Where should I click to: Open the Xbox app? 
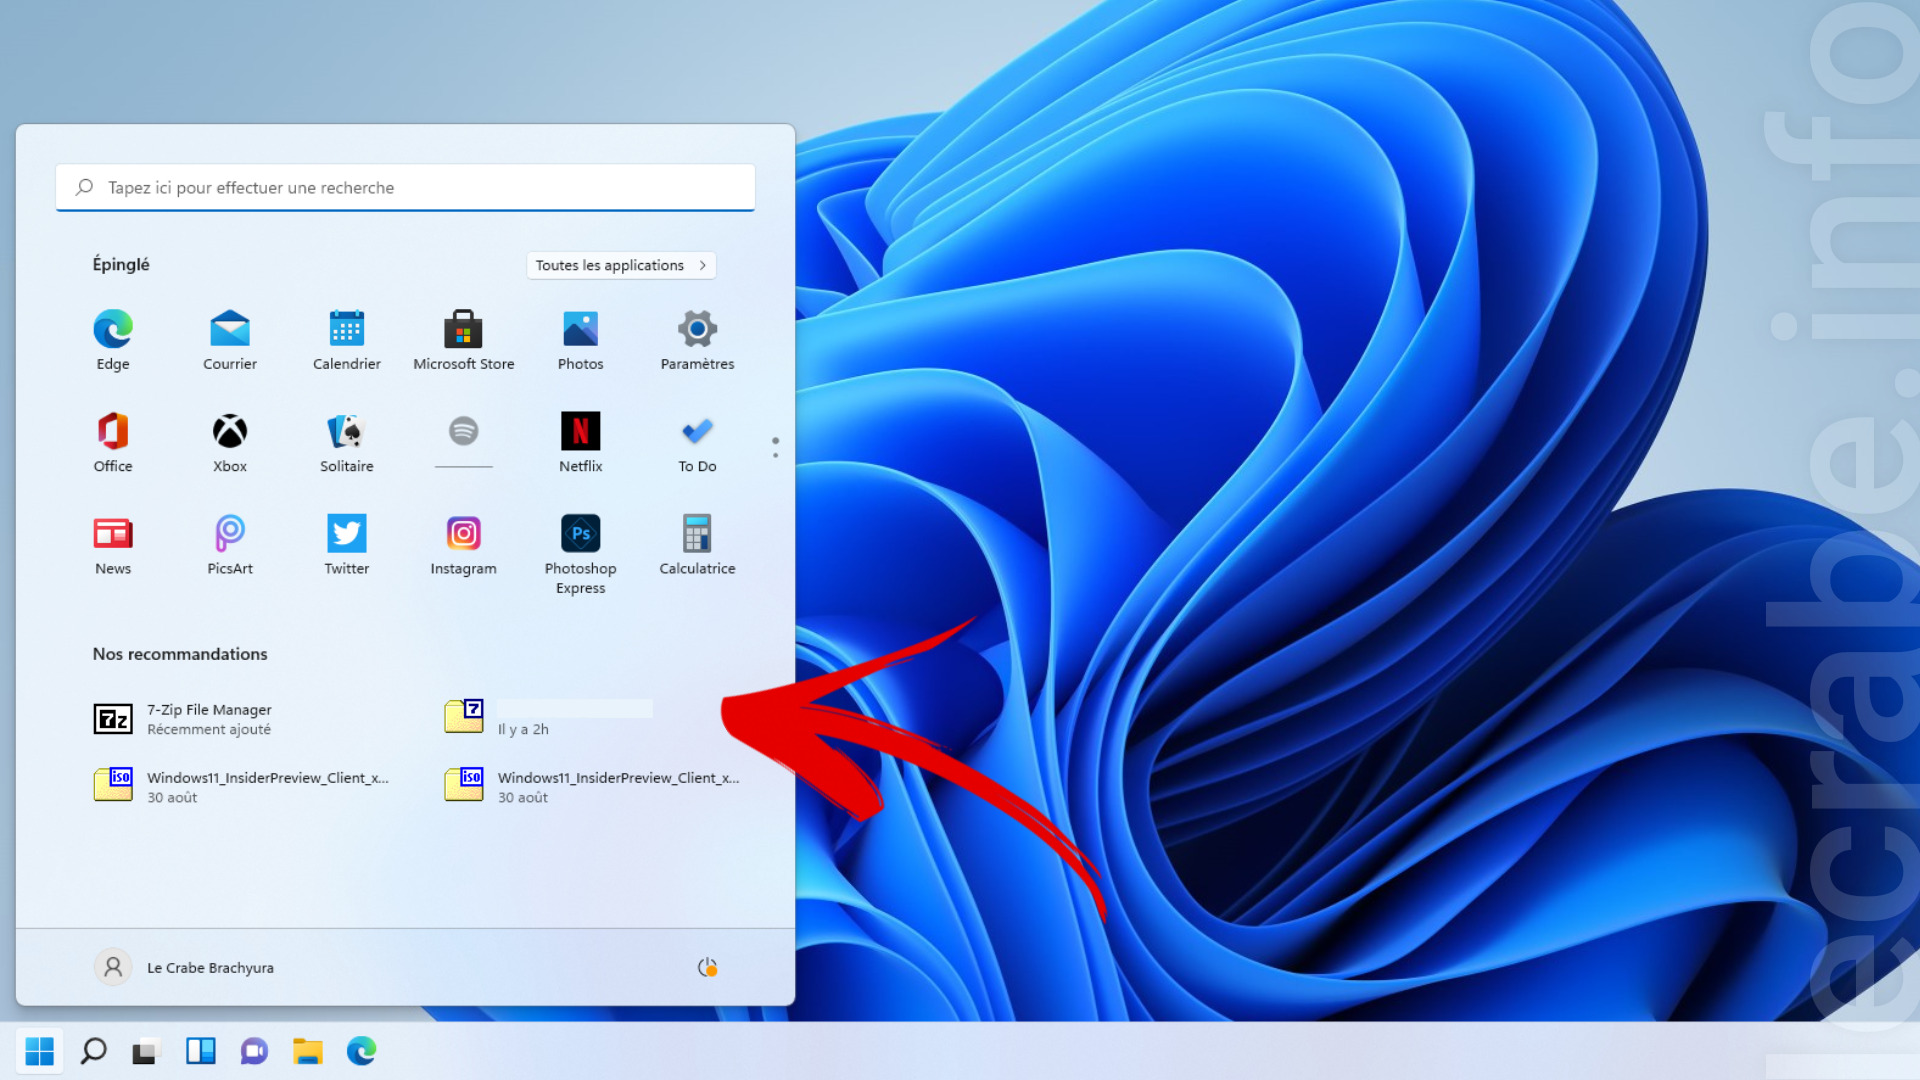coord(230,442)
